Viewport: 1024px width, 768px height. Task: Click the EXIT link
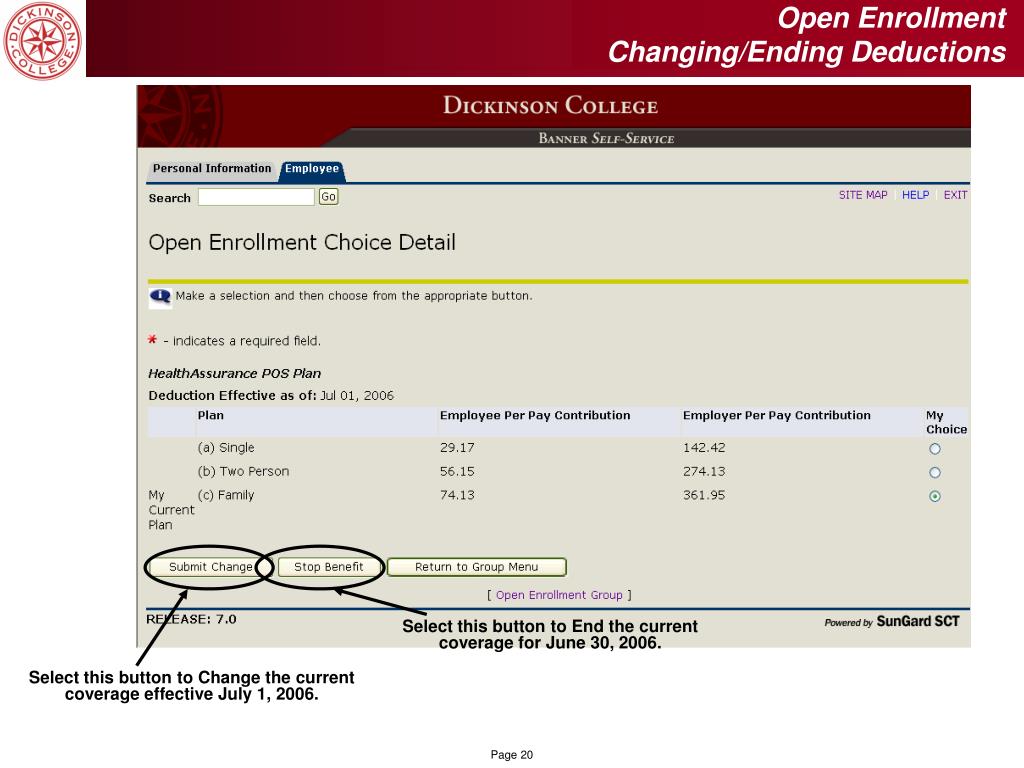(x=955, y=195)
